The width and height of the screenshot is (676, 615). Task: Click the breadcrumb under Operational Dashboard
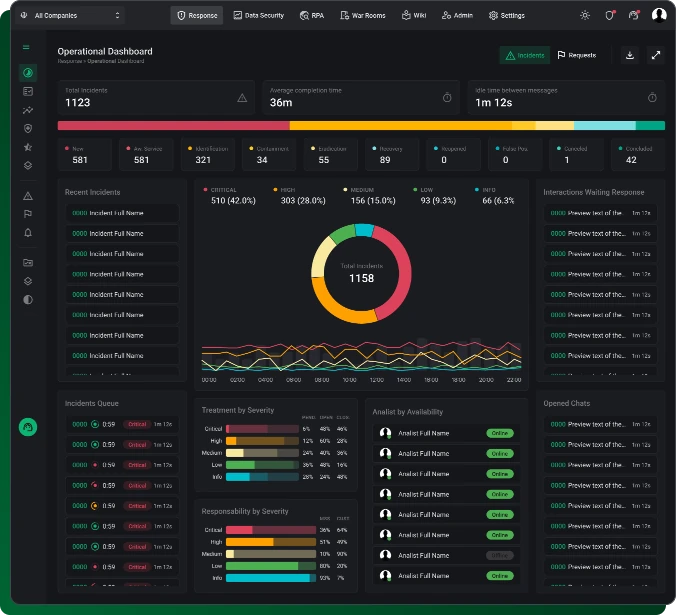click(x=101, y=62)
